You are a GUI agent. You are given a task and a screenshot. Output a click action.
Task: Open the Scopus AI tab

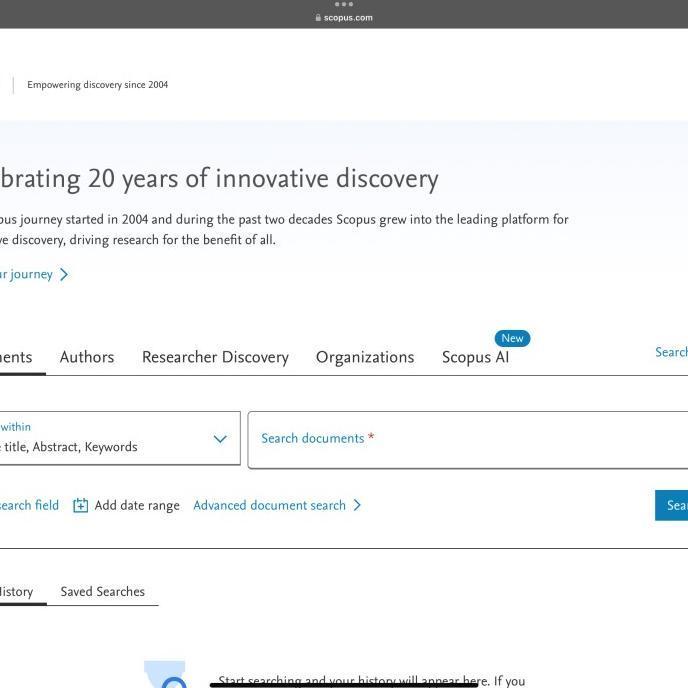click(x=476, y=358)
